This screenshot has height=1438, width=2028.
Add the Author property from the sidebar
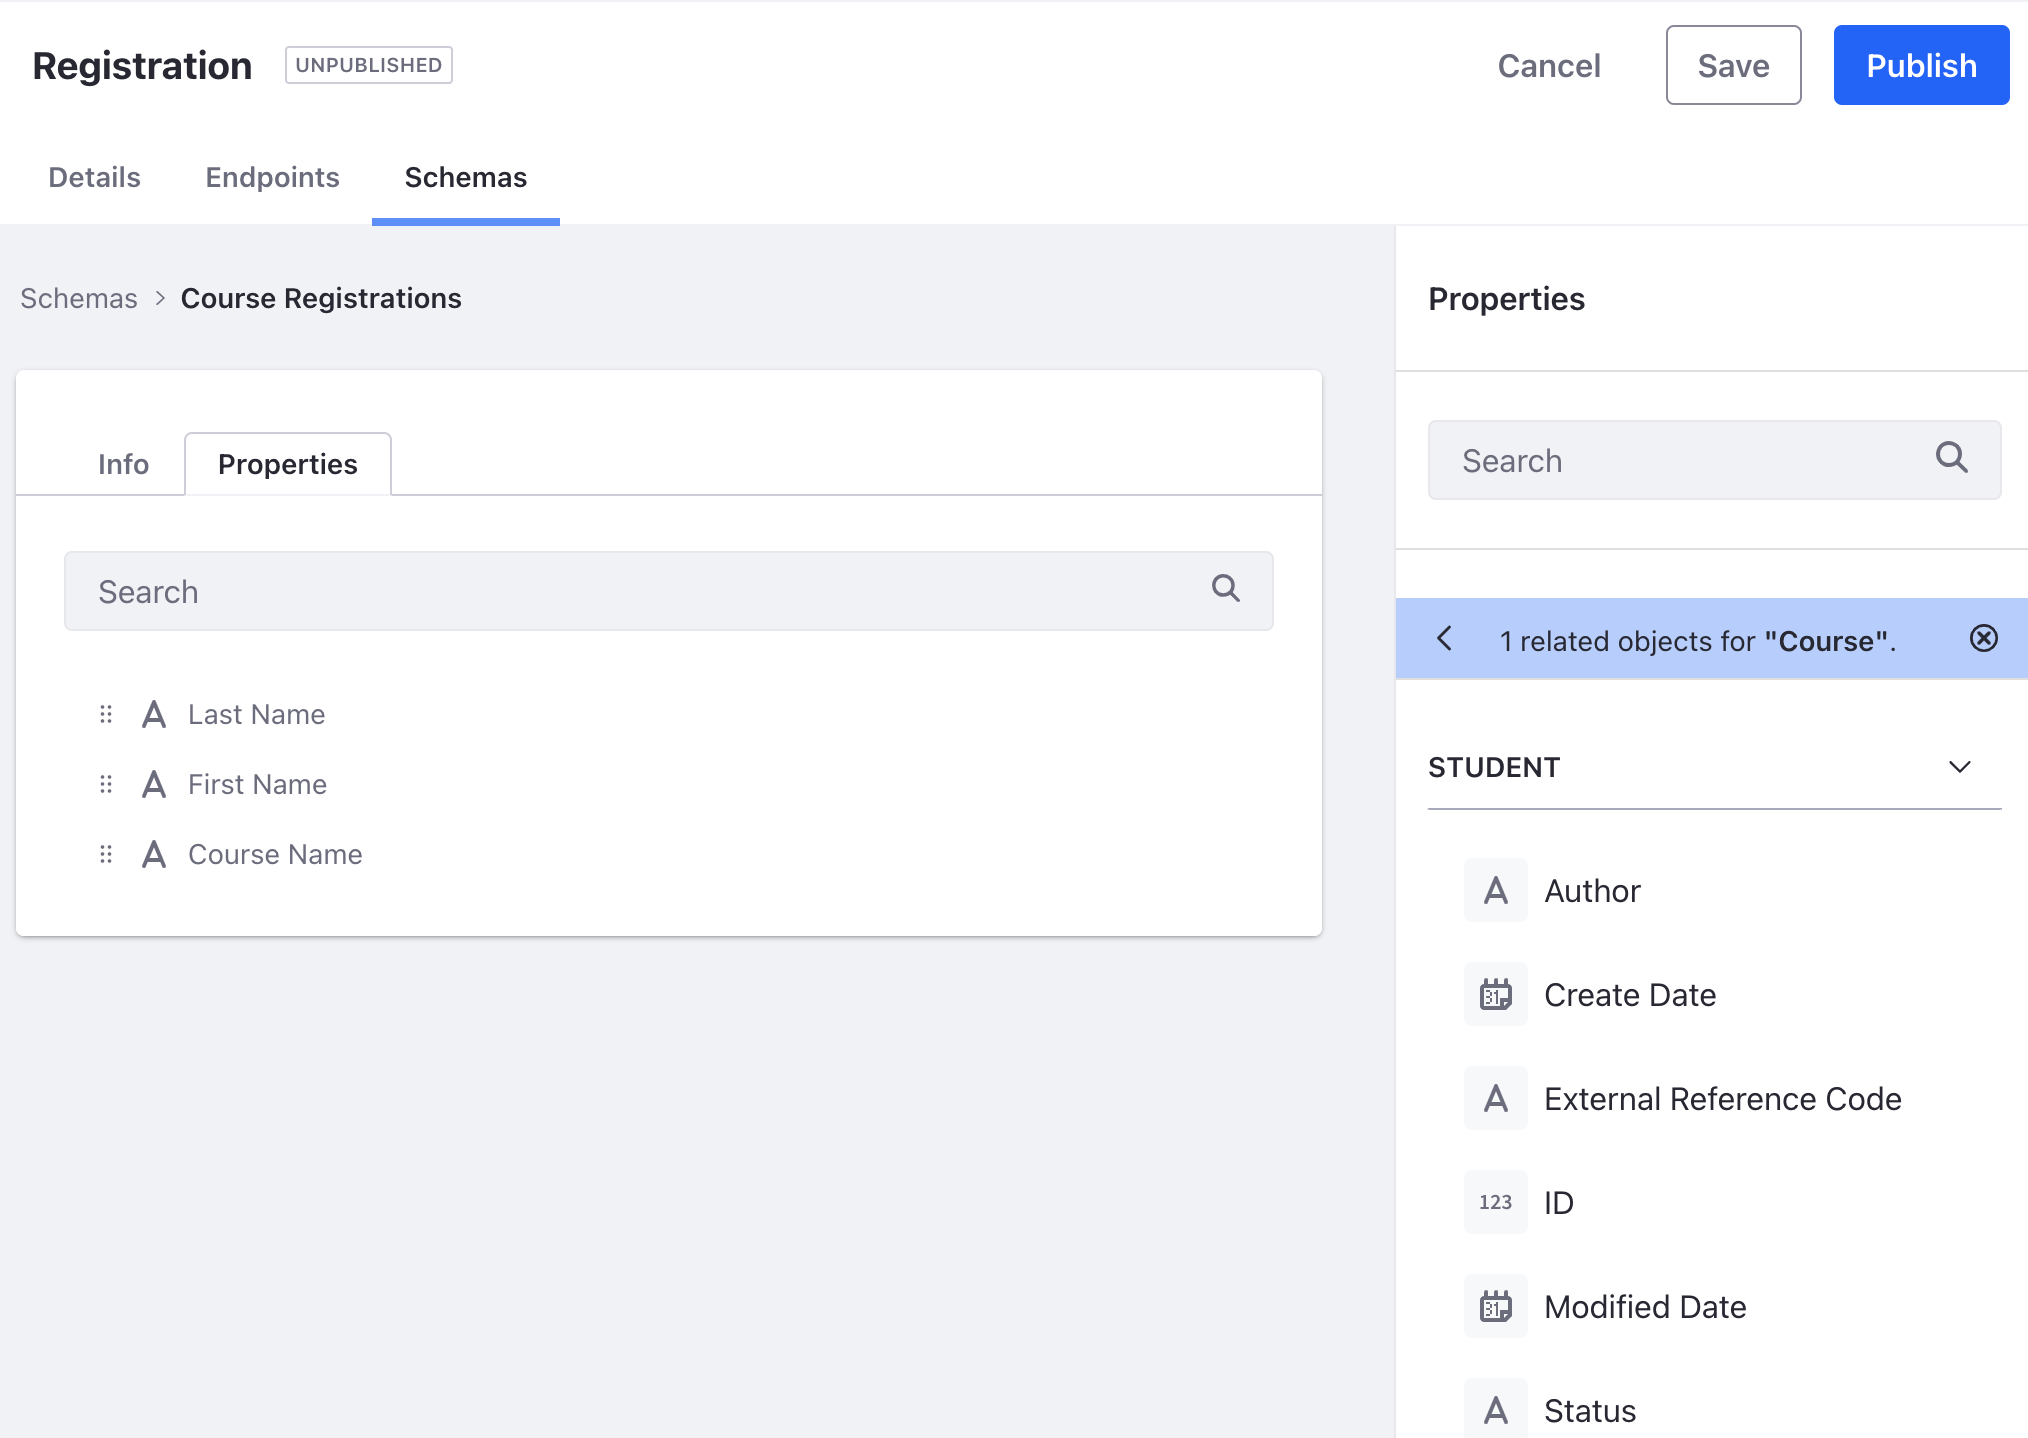click(1593, 890)
